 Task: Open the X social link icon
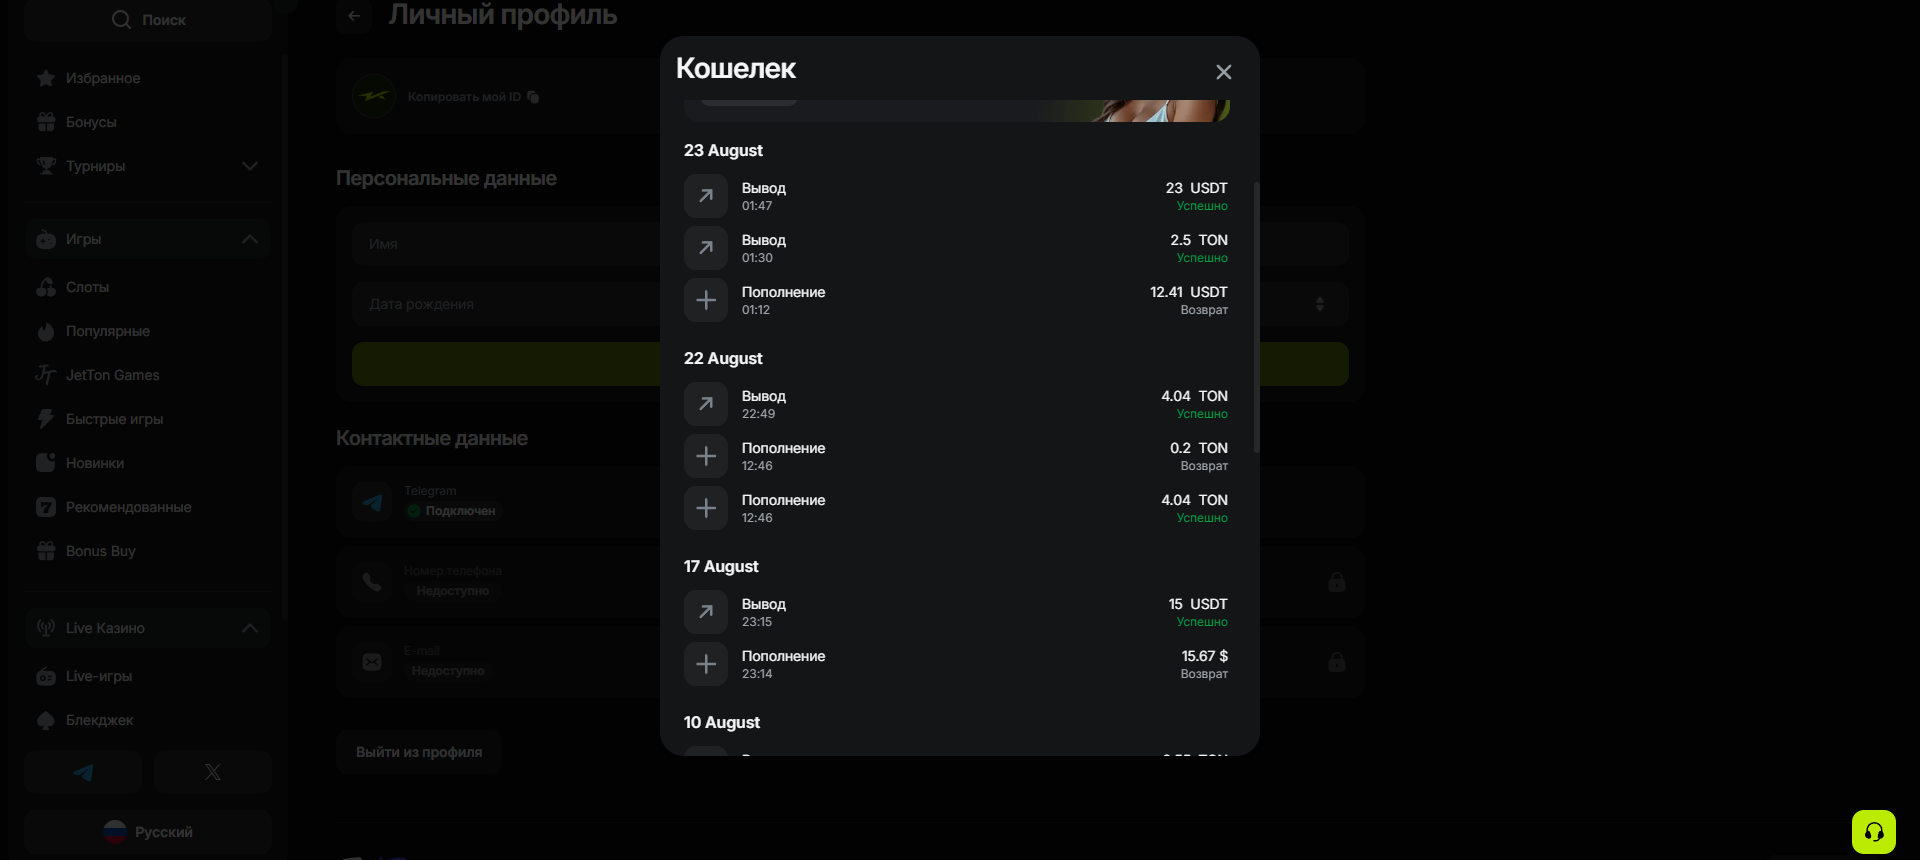[212, 772]
